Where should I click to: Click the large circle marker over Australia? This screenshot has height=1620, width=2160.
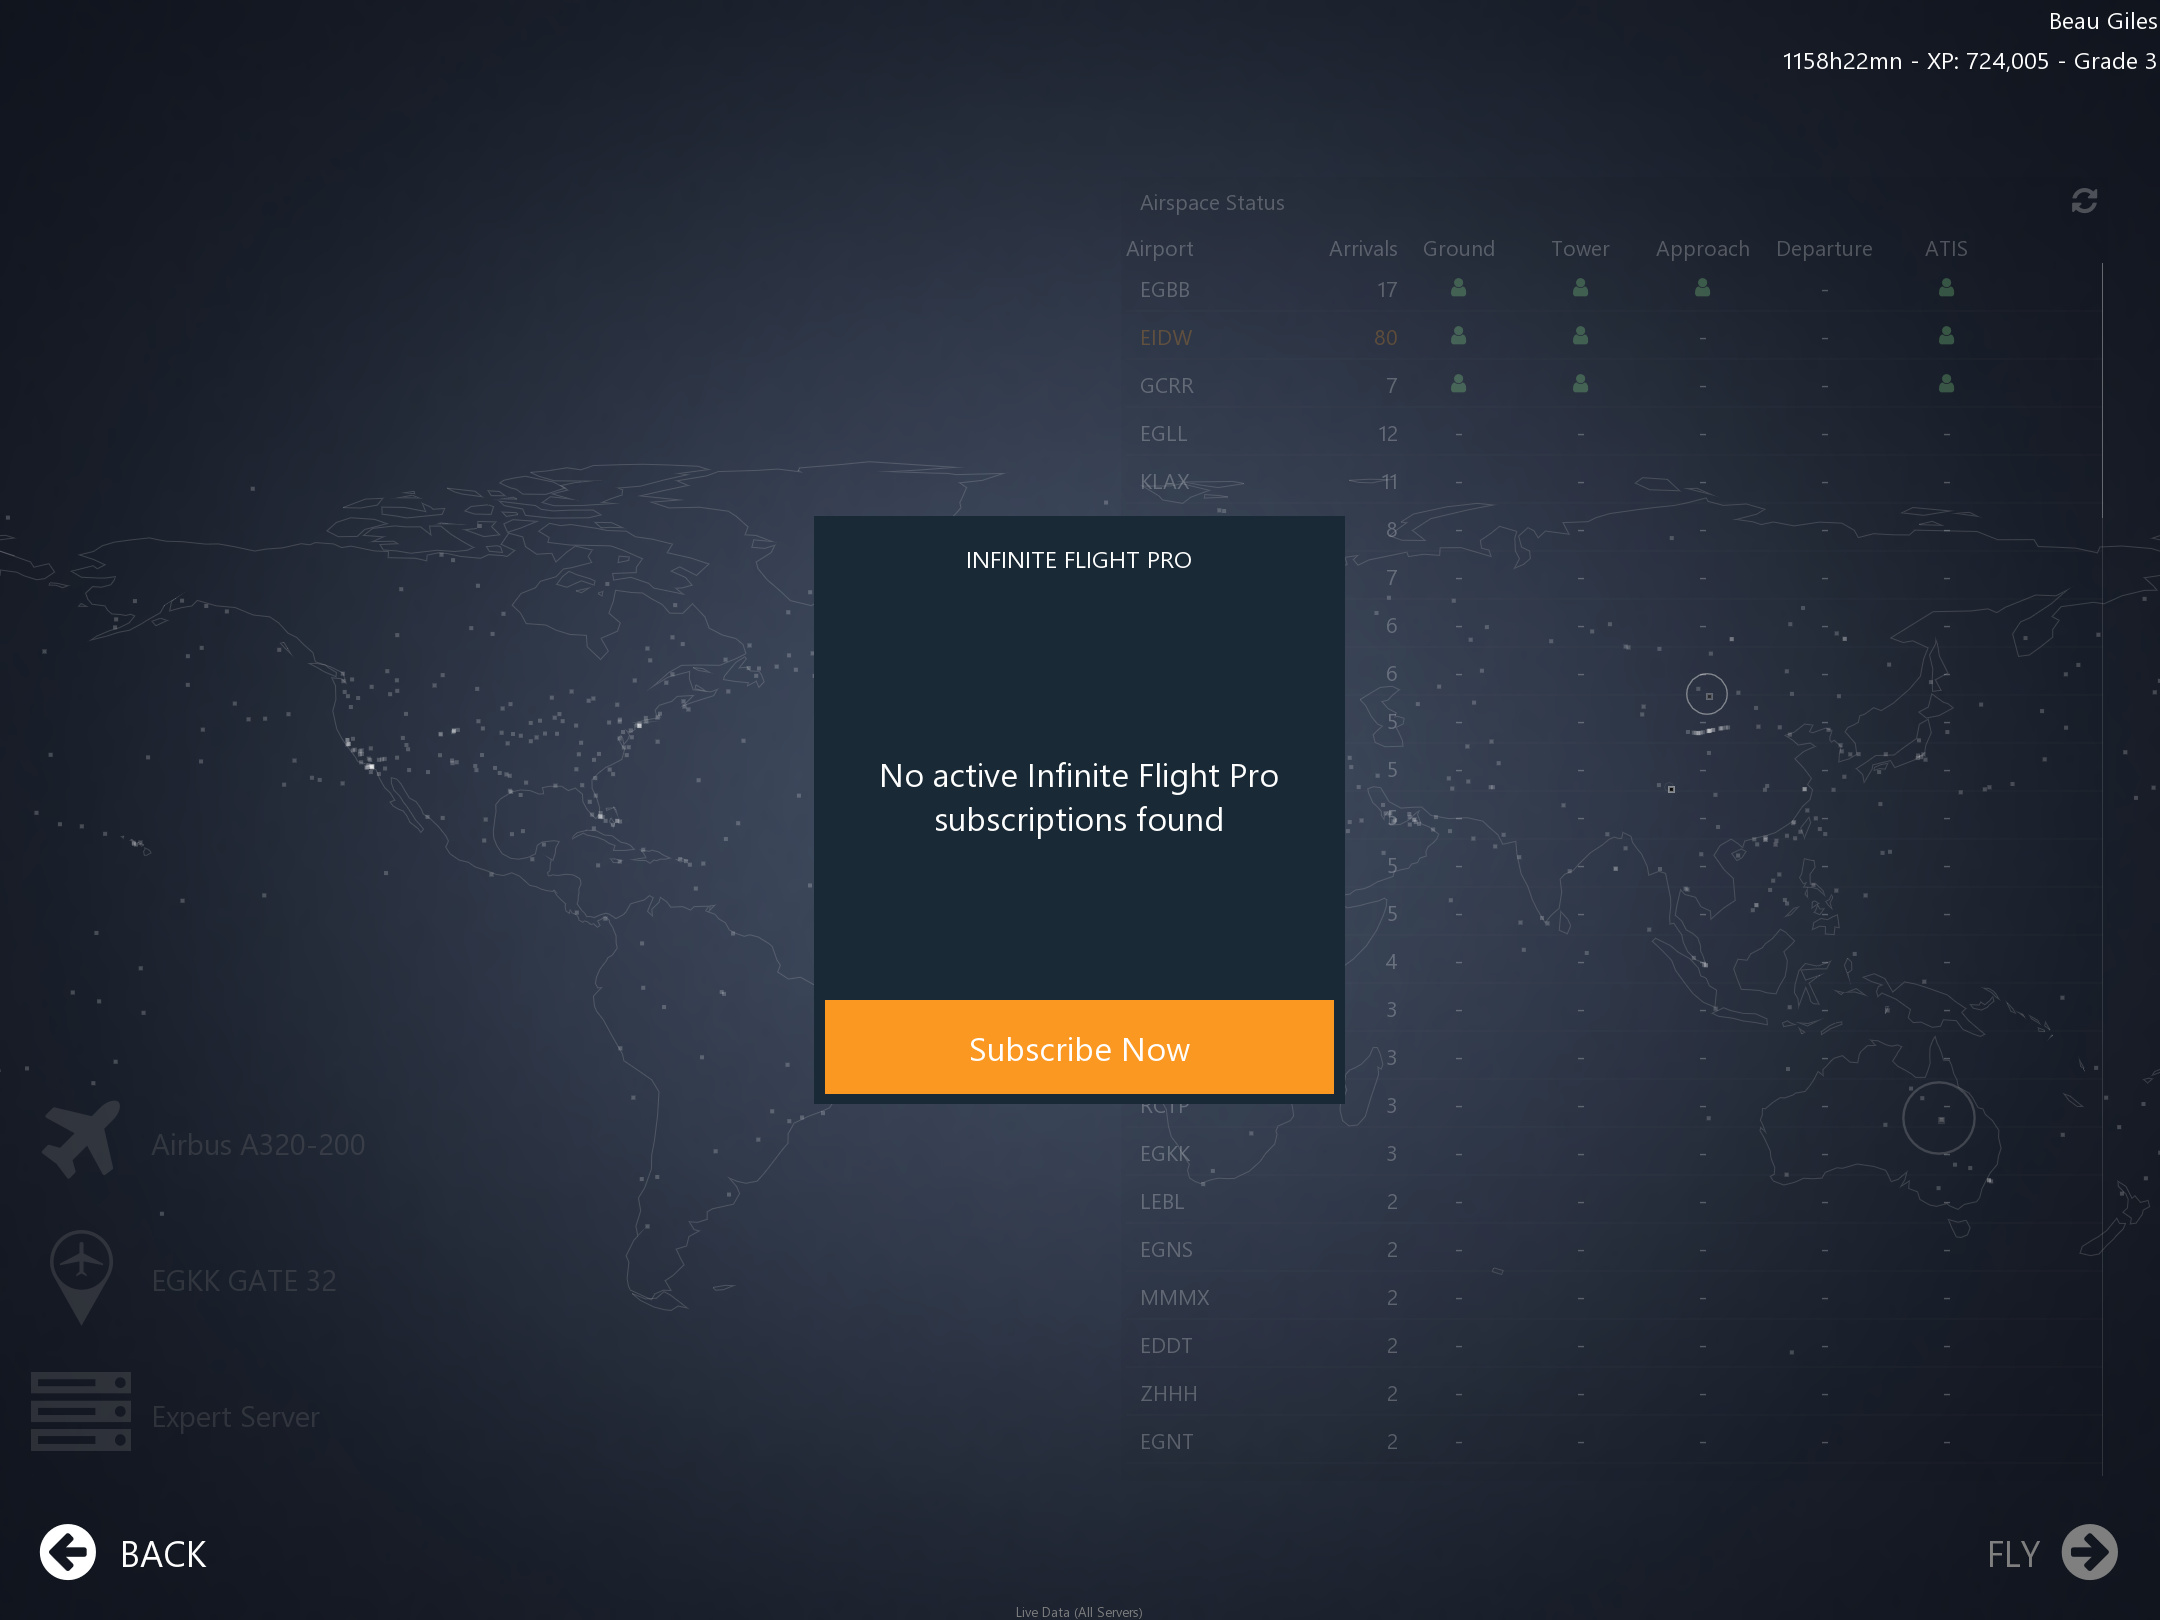1938,1118
